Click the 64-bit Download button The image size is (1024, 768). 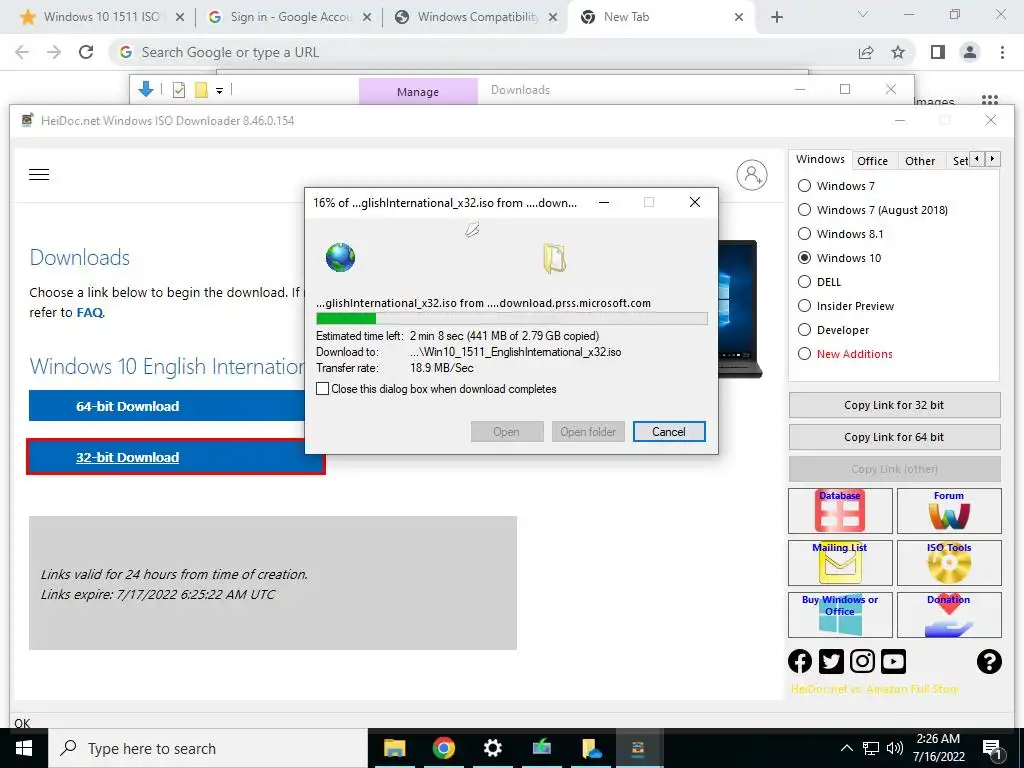tap(167, 406)
